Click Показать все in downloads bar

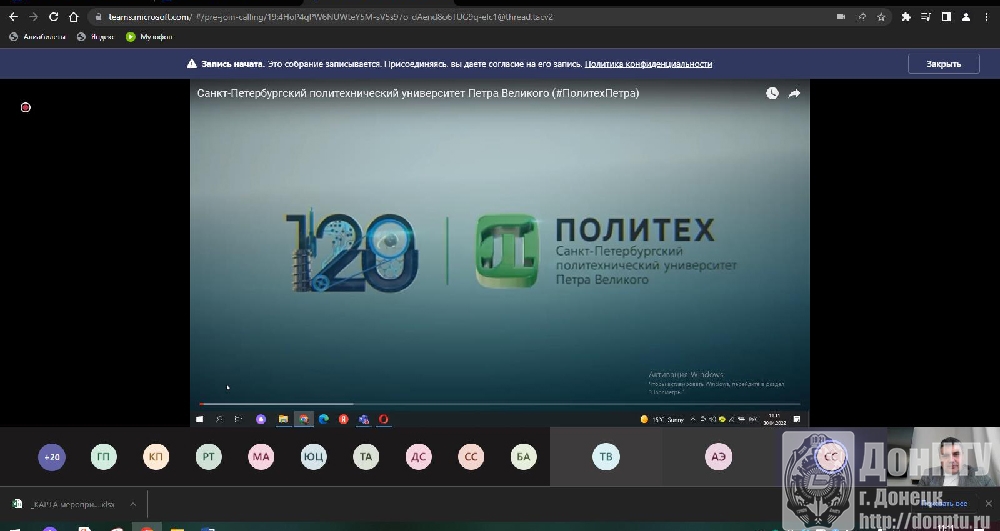click(x=943, y=504)
